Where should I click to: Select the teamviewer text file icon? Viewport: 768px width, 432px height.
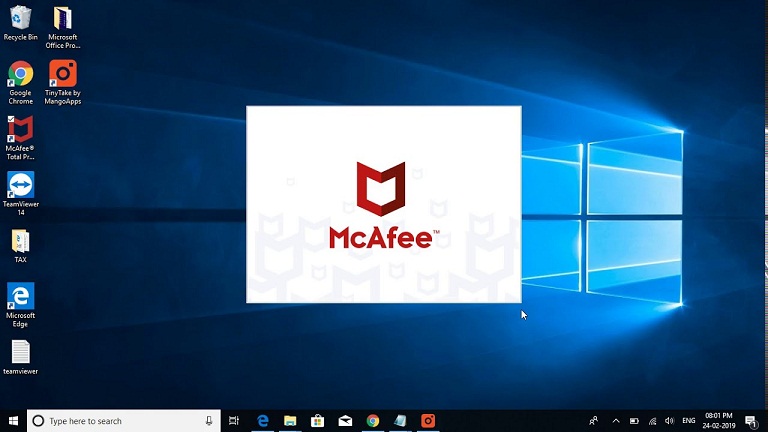[20, 358]
